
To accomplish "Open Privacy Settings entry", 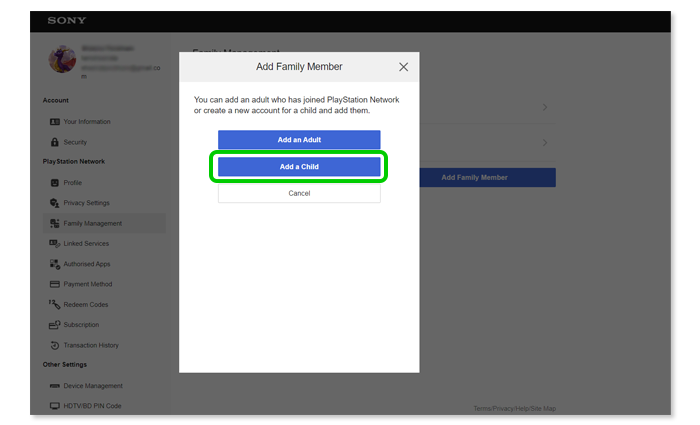I will (x=86, y=203).
